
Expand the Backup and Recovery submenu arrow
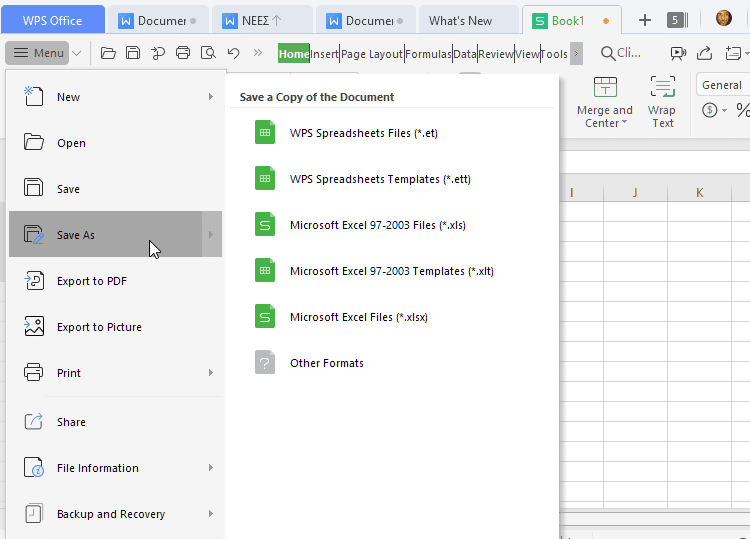(211, 514)
